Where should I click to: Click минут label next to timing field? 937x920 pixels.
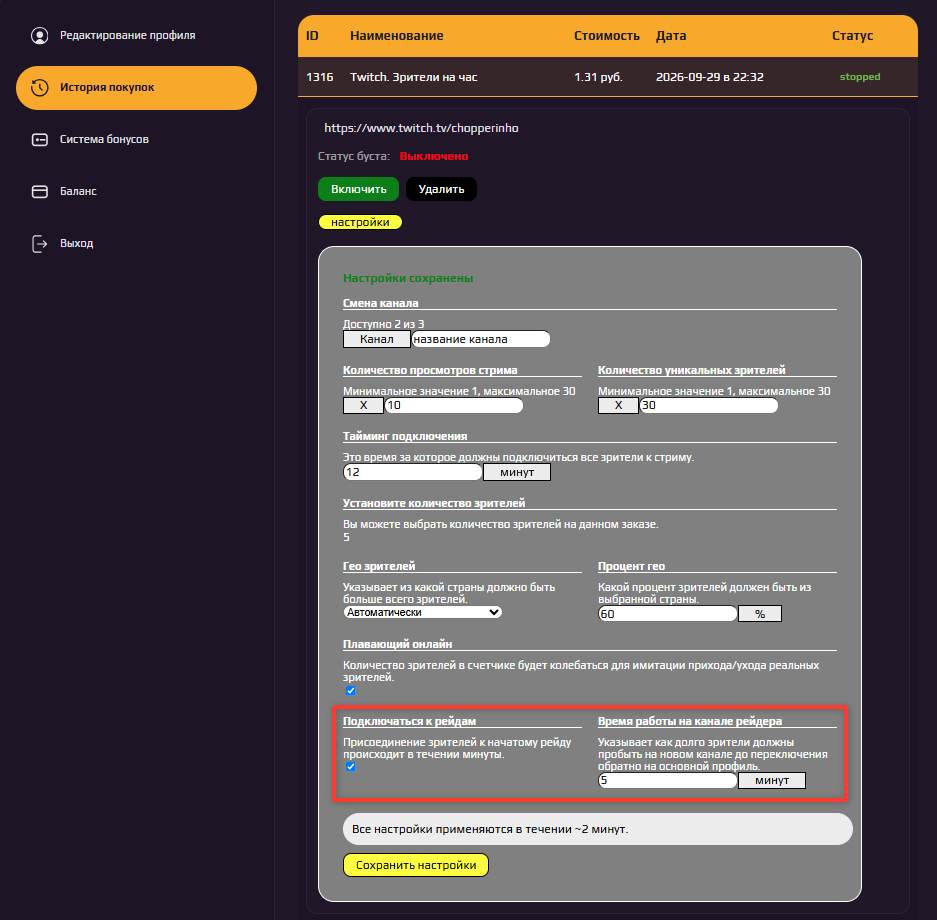coord(517,473)
